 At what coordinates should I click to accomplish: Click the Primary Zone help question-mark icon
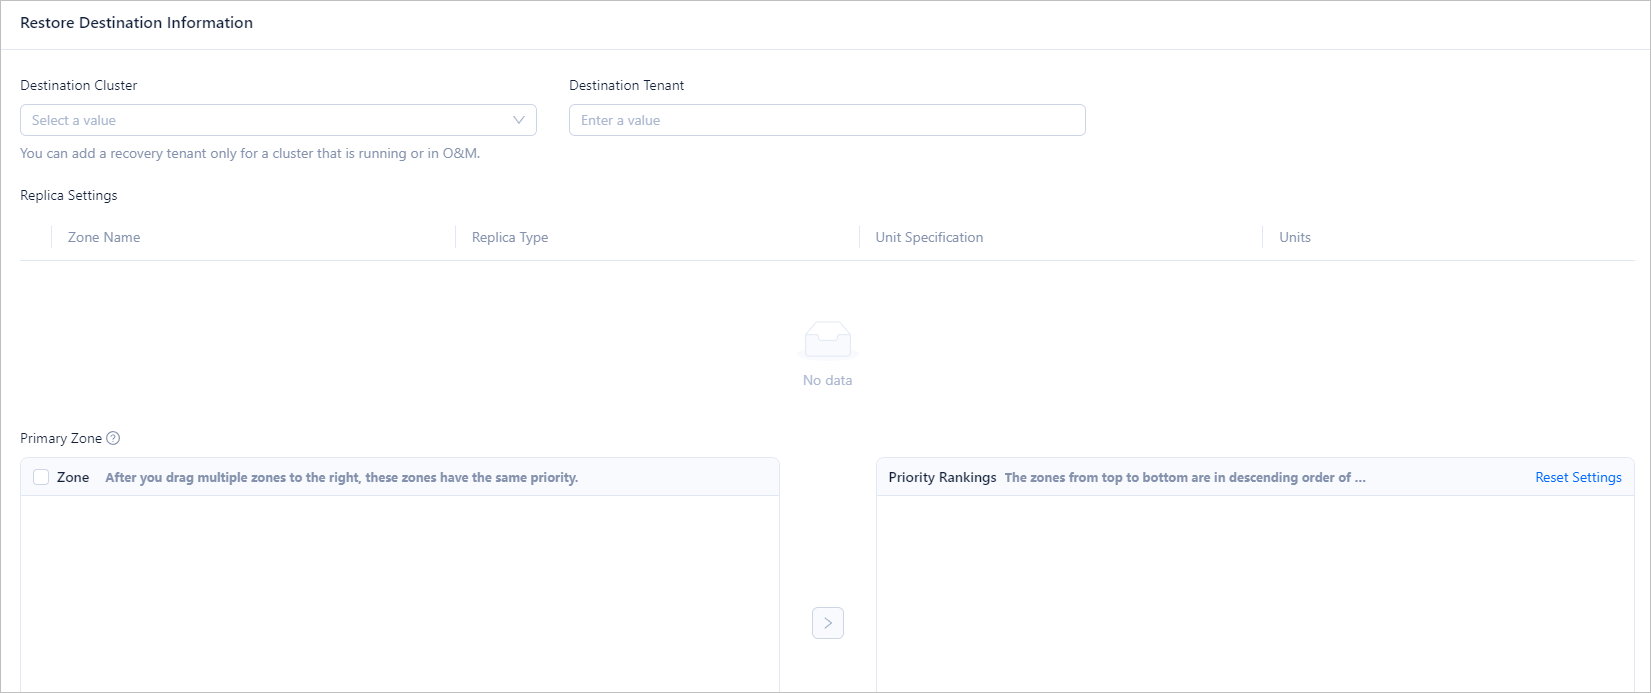click(113, 438)
